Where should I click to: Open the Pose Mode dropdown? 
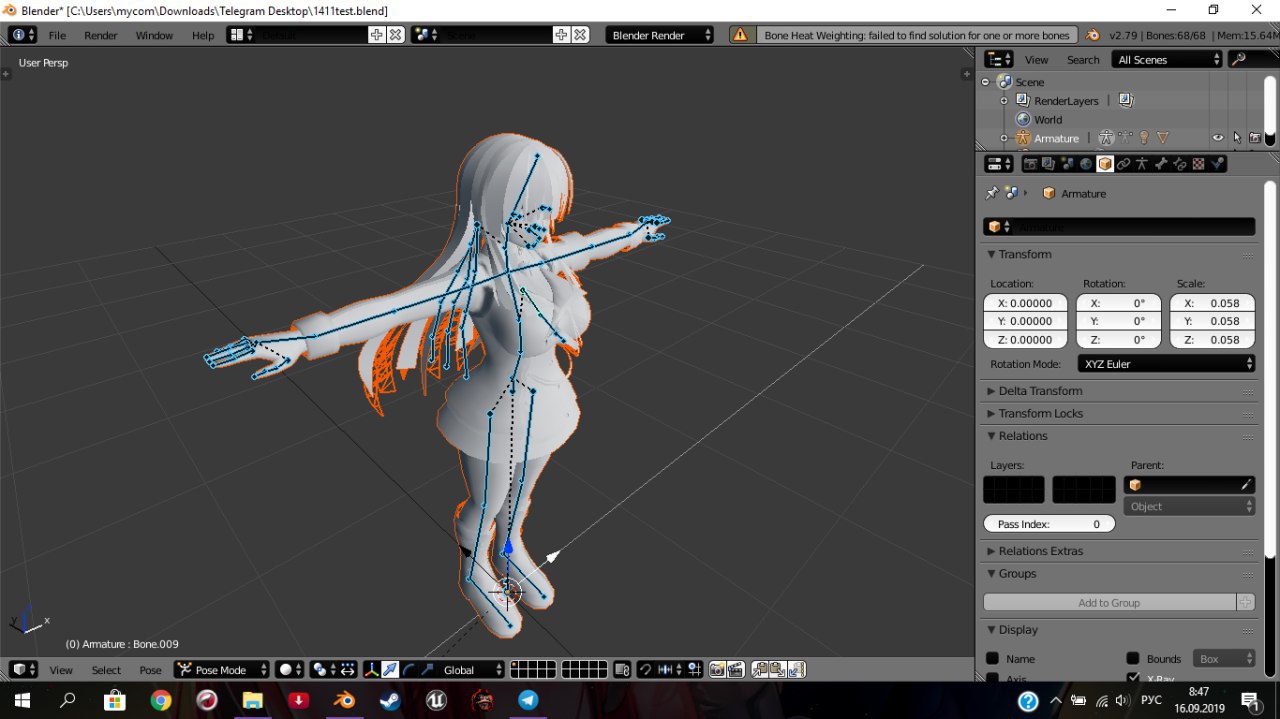(222, 669)
